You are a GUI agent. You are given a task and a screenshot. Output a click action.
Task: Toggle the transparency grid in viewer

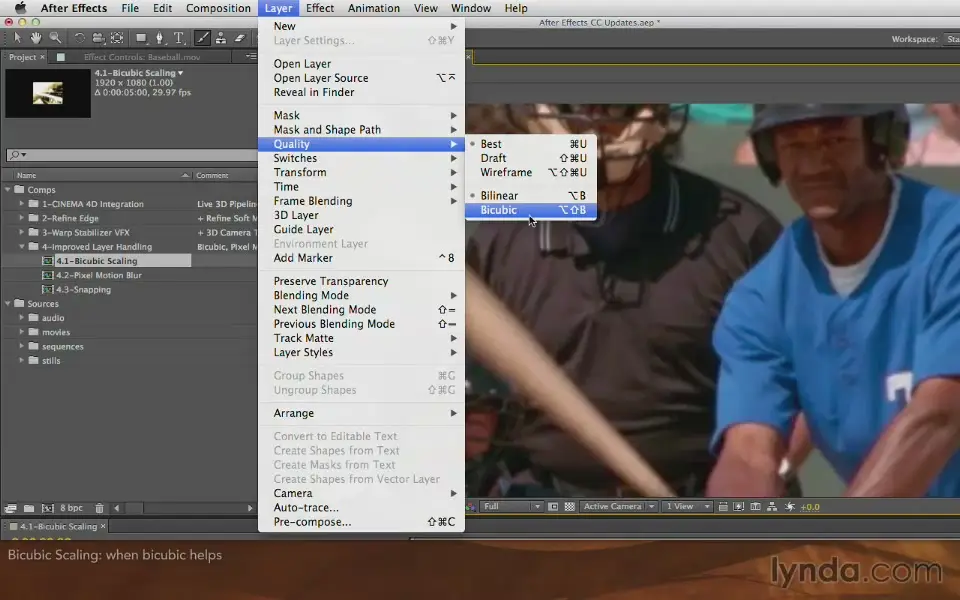click(569, 507)
